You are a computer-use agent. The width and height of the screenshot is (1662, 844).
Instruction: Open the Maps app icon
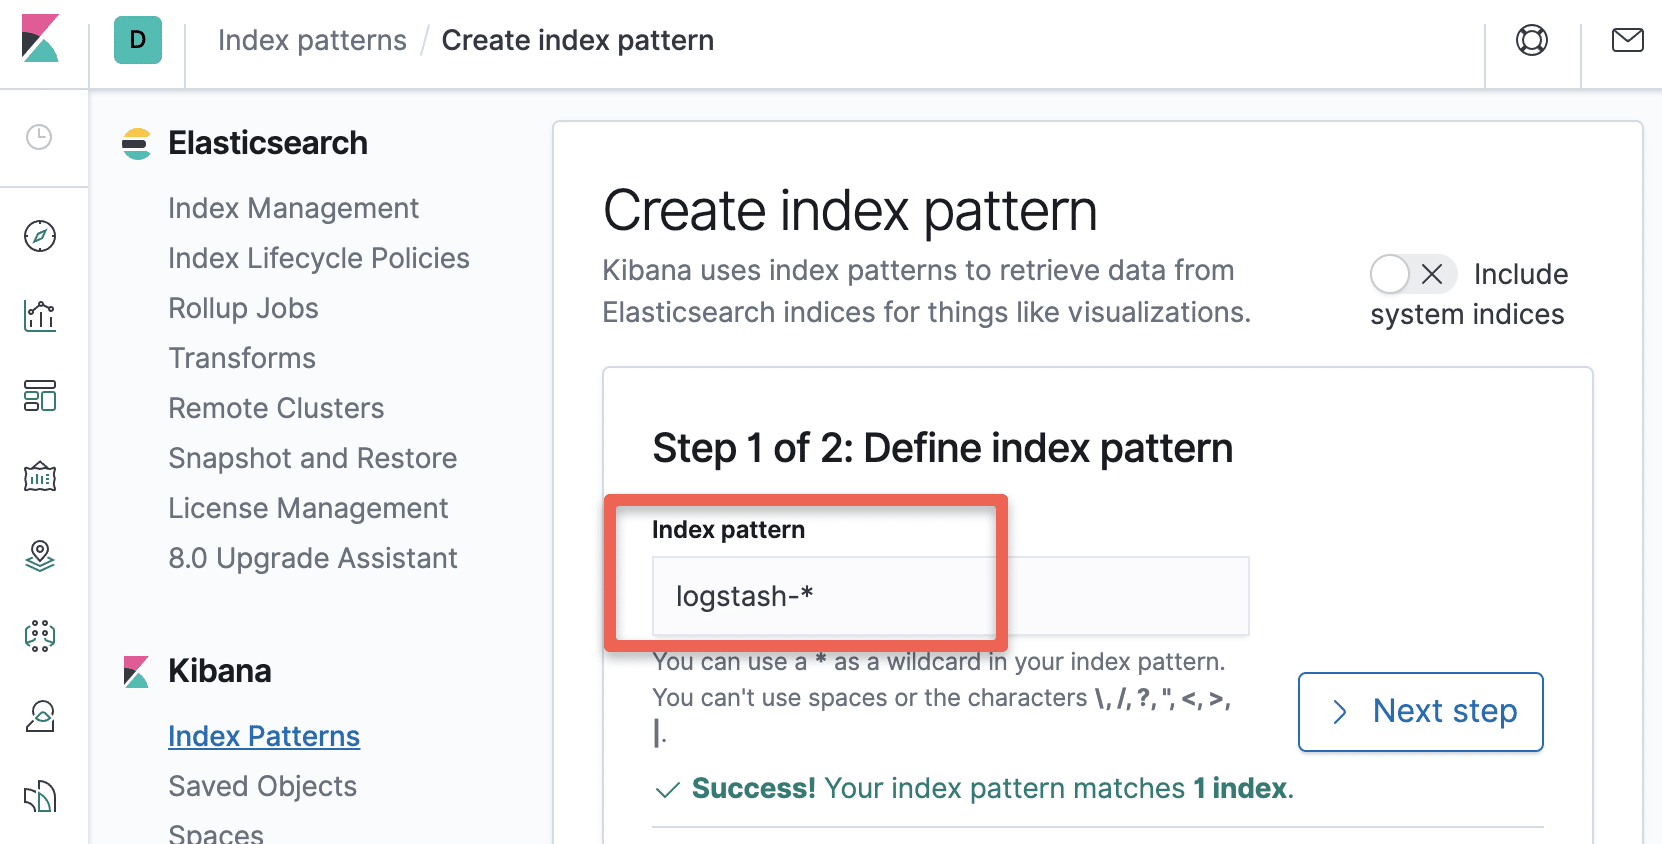point(39,557)
